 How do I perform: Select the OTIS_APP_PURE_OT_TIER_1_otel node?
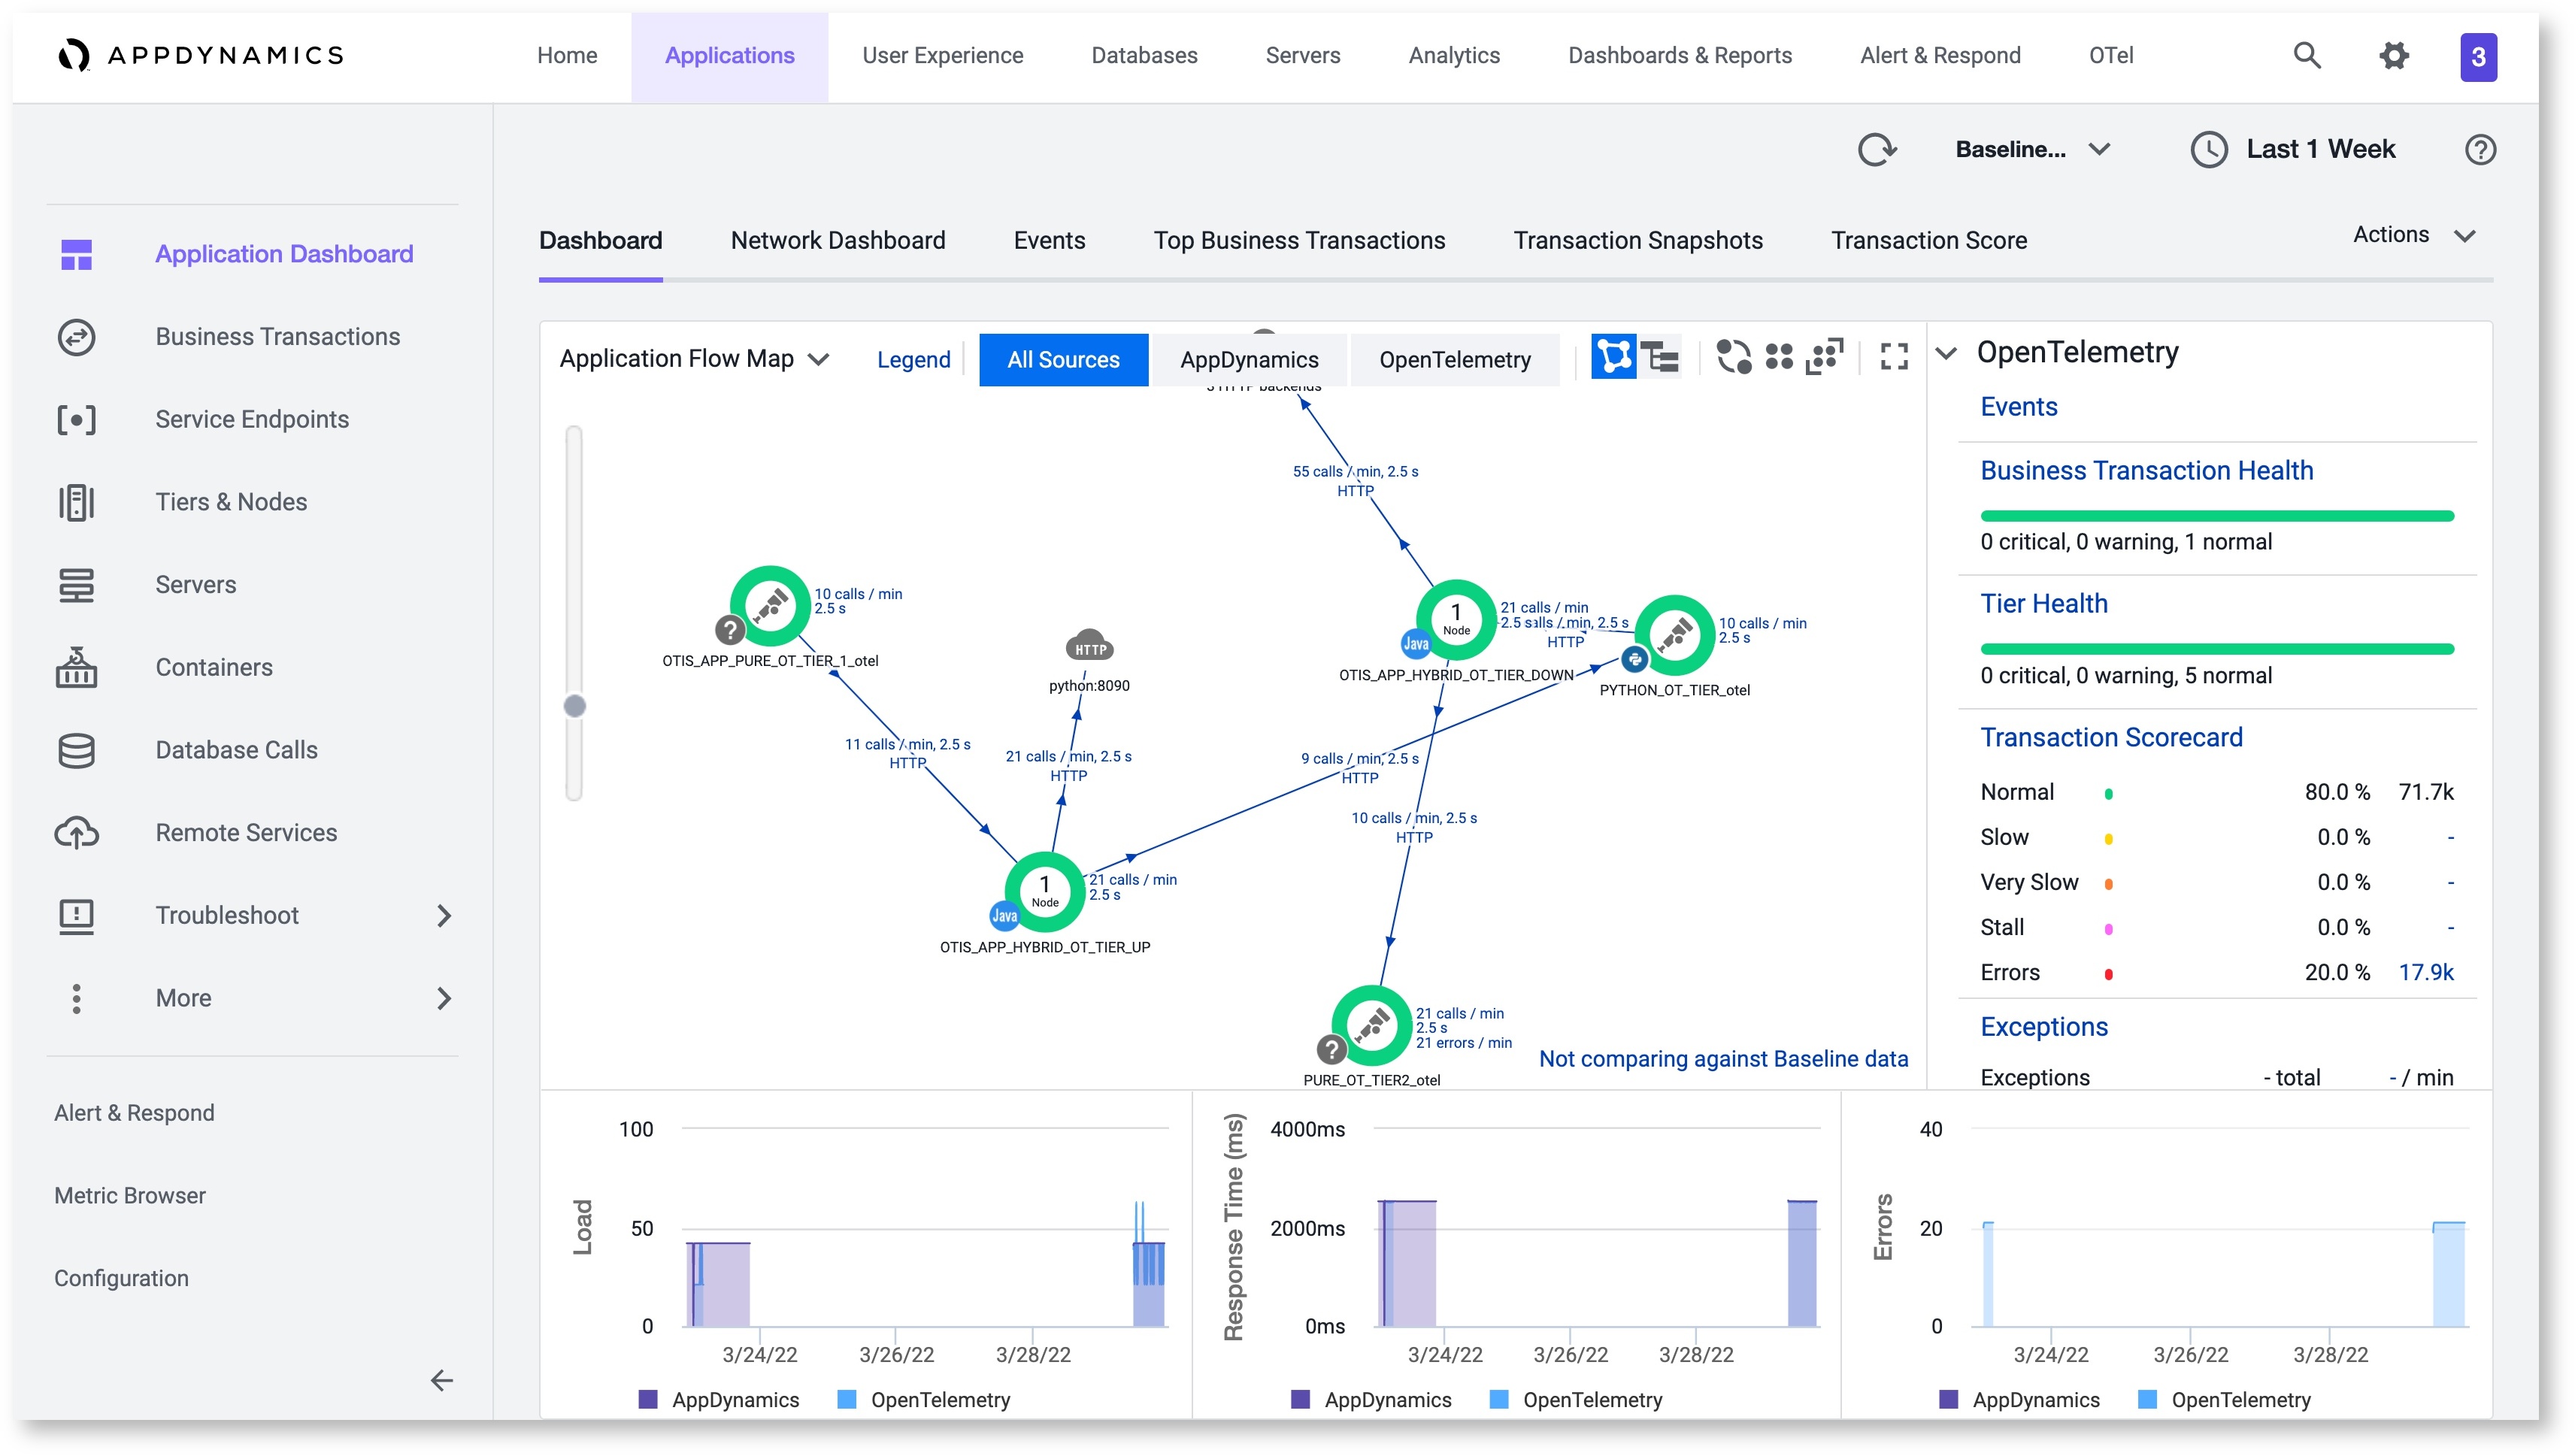pyautogui.click(x=769, y=606)
